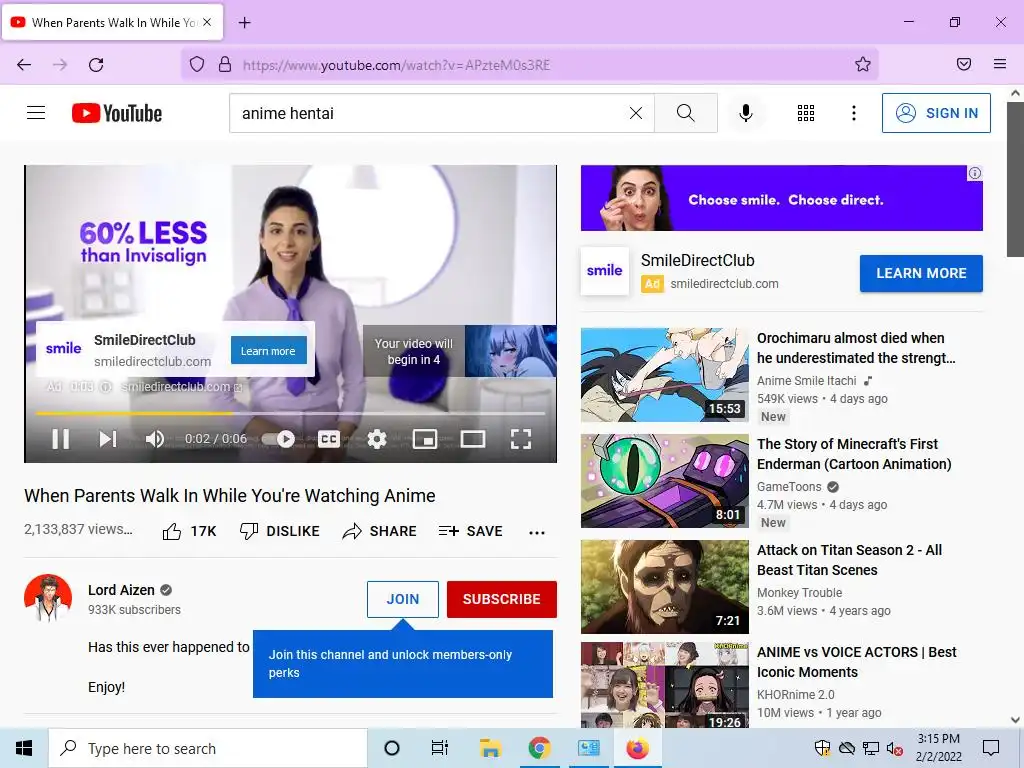Launch Chrome from the taskbar
Image resolution: width=1024 pixels, height=768 pixels.
tap(539, 748)
